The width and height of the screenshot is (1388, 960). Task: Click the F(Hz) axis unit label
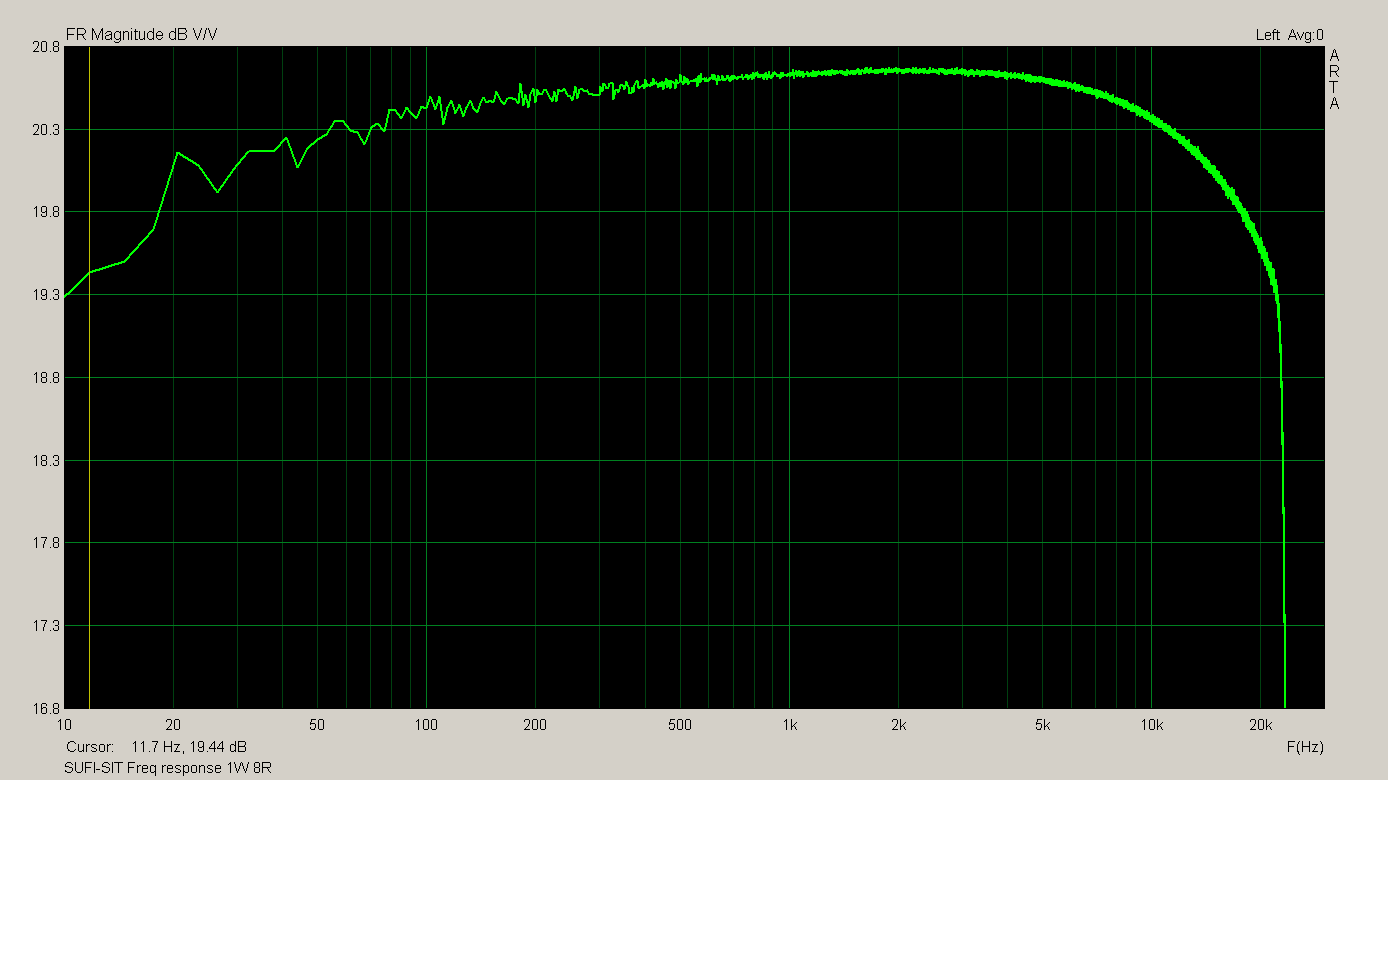click(1305, 747)
